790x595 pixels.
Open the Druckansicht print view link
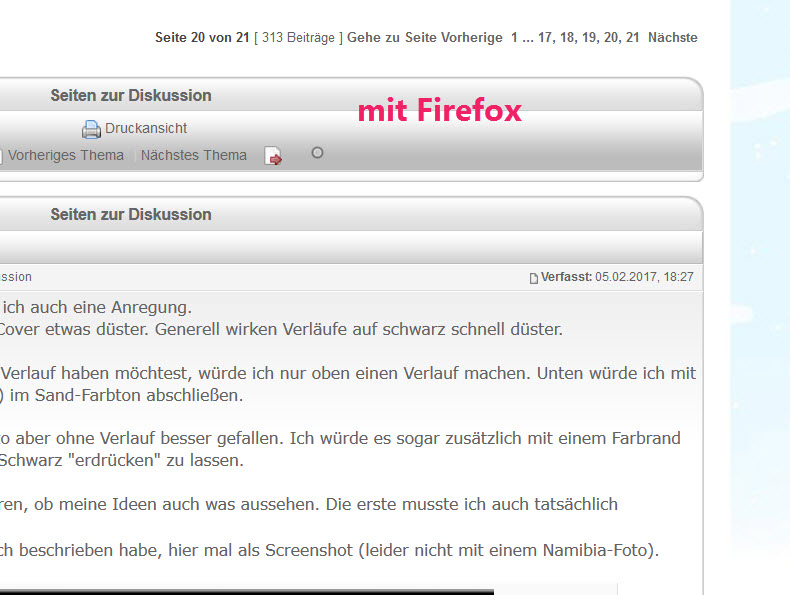click(x=146, y=128)
